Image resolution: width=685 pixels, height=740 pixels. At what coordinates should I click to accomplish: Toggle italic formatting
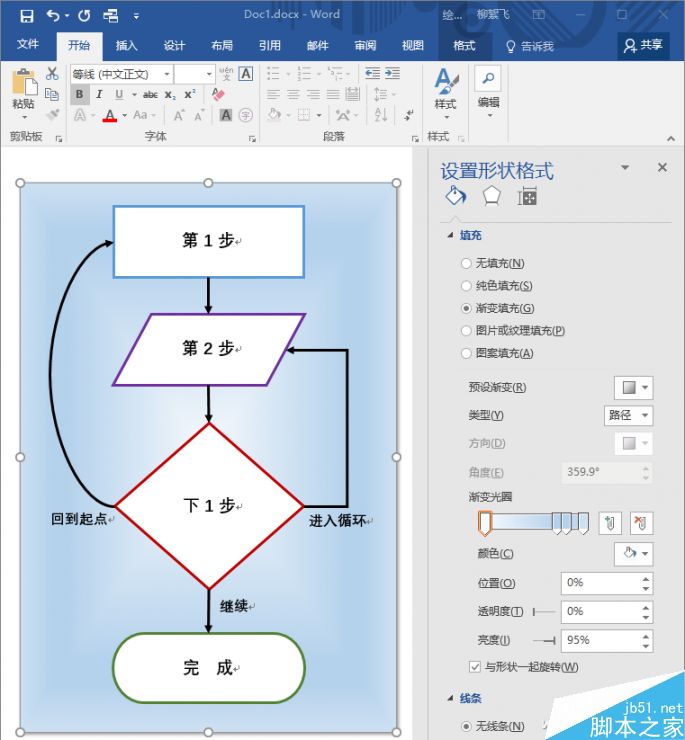(x=99, y=94)
